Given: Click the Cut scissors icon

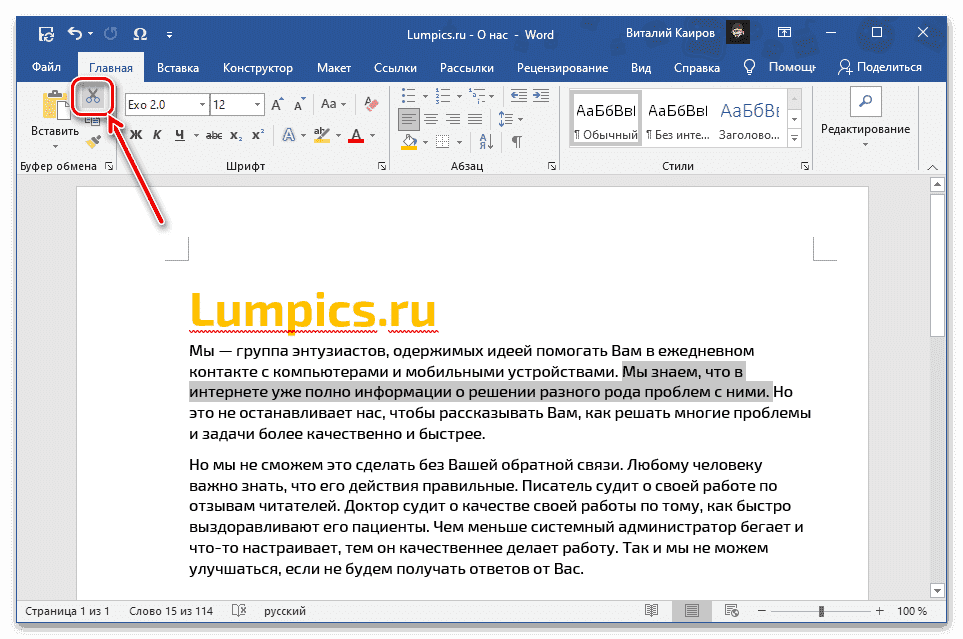Looking at the screenshot, I should point(93,97).
